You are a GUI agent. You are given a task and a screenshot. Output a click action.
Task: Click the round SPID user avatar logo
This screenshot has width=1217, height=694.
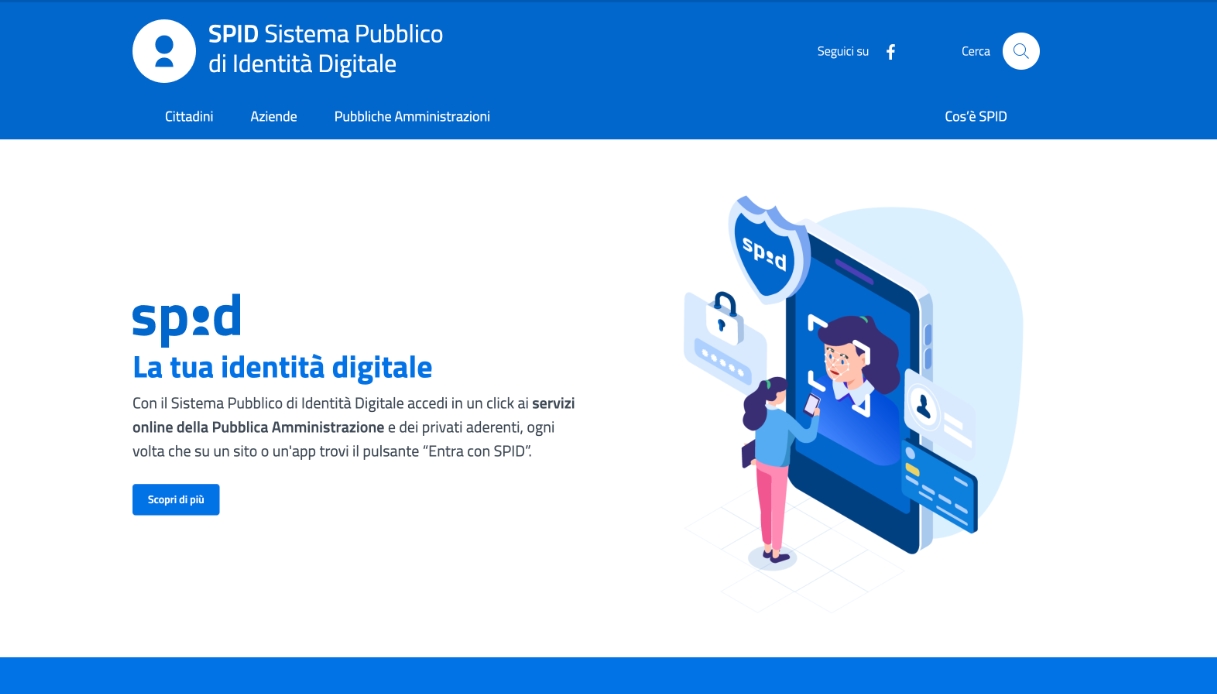pos(164,51)
